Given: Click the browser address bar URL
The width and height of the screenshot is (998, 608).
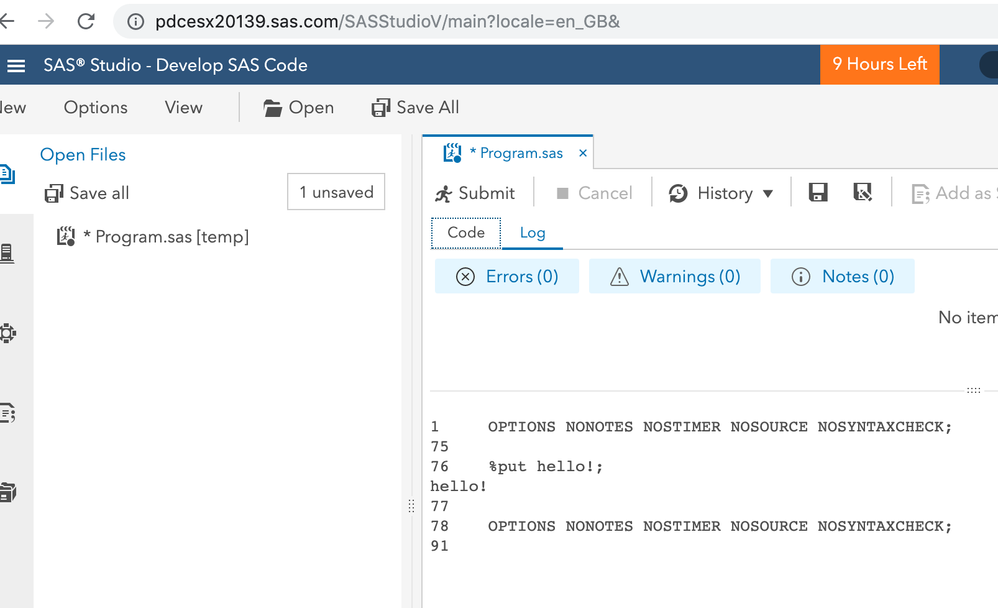Looking at the screenshot, I should point(388,21).
